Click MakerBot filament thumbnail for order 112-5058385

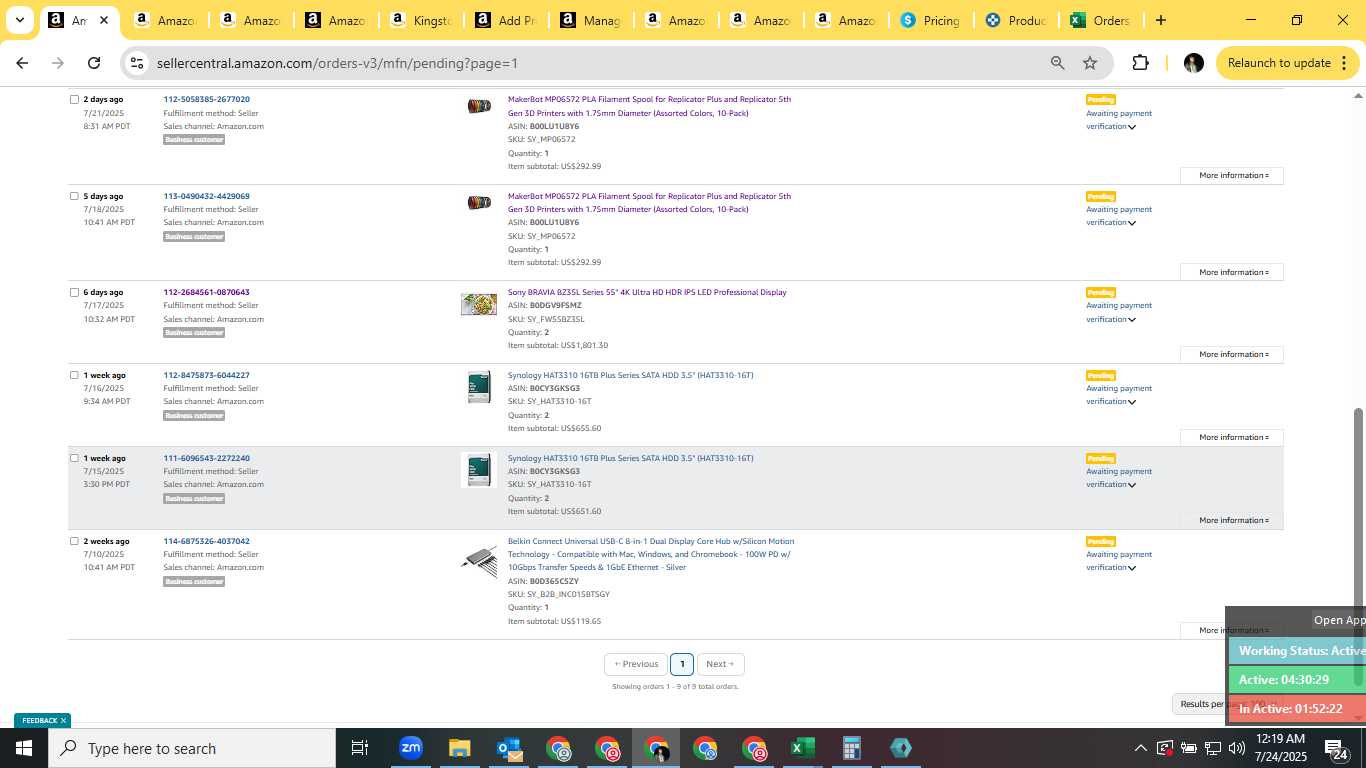pyautogui.click(x=479, y=106)
